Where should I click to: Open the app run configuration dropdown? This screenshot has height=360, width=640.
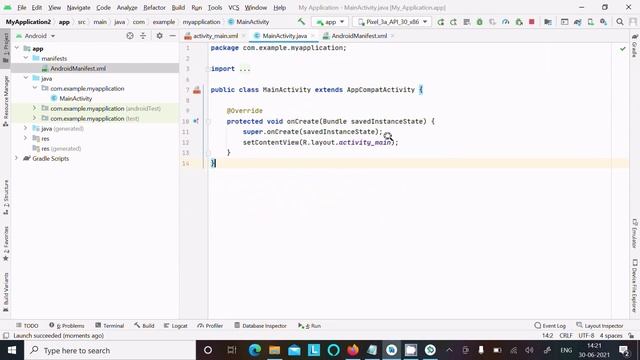[x=330, y=22]
